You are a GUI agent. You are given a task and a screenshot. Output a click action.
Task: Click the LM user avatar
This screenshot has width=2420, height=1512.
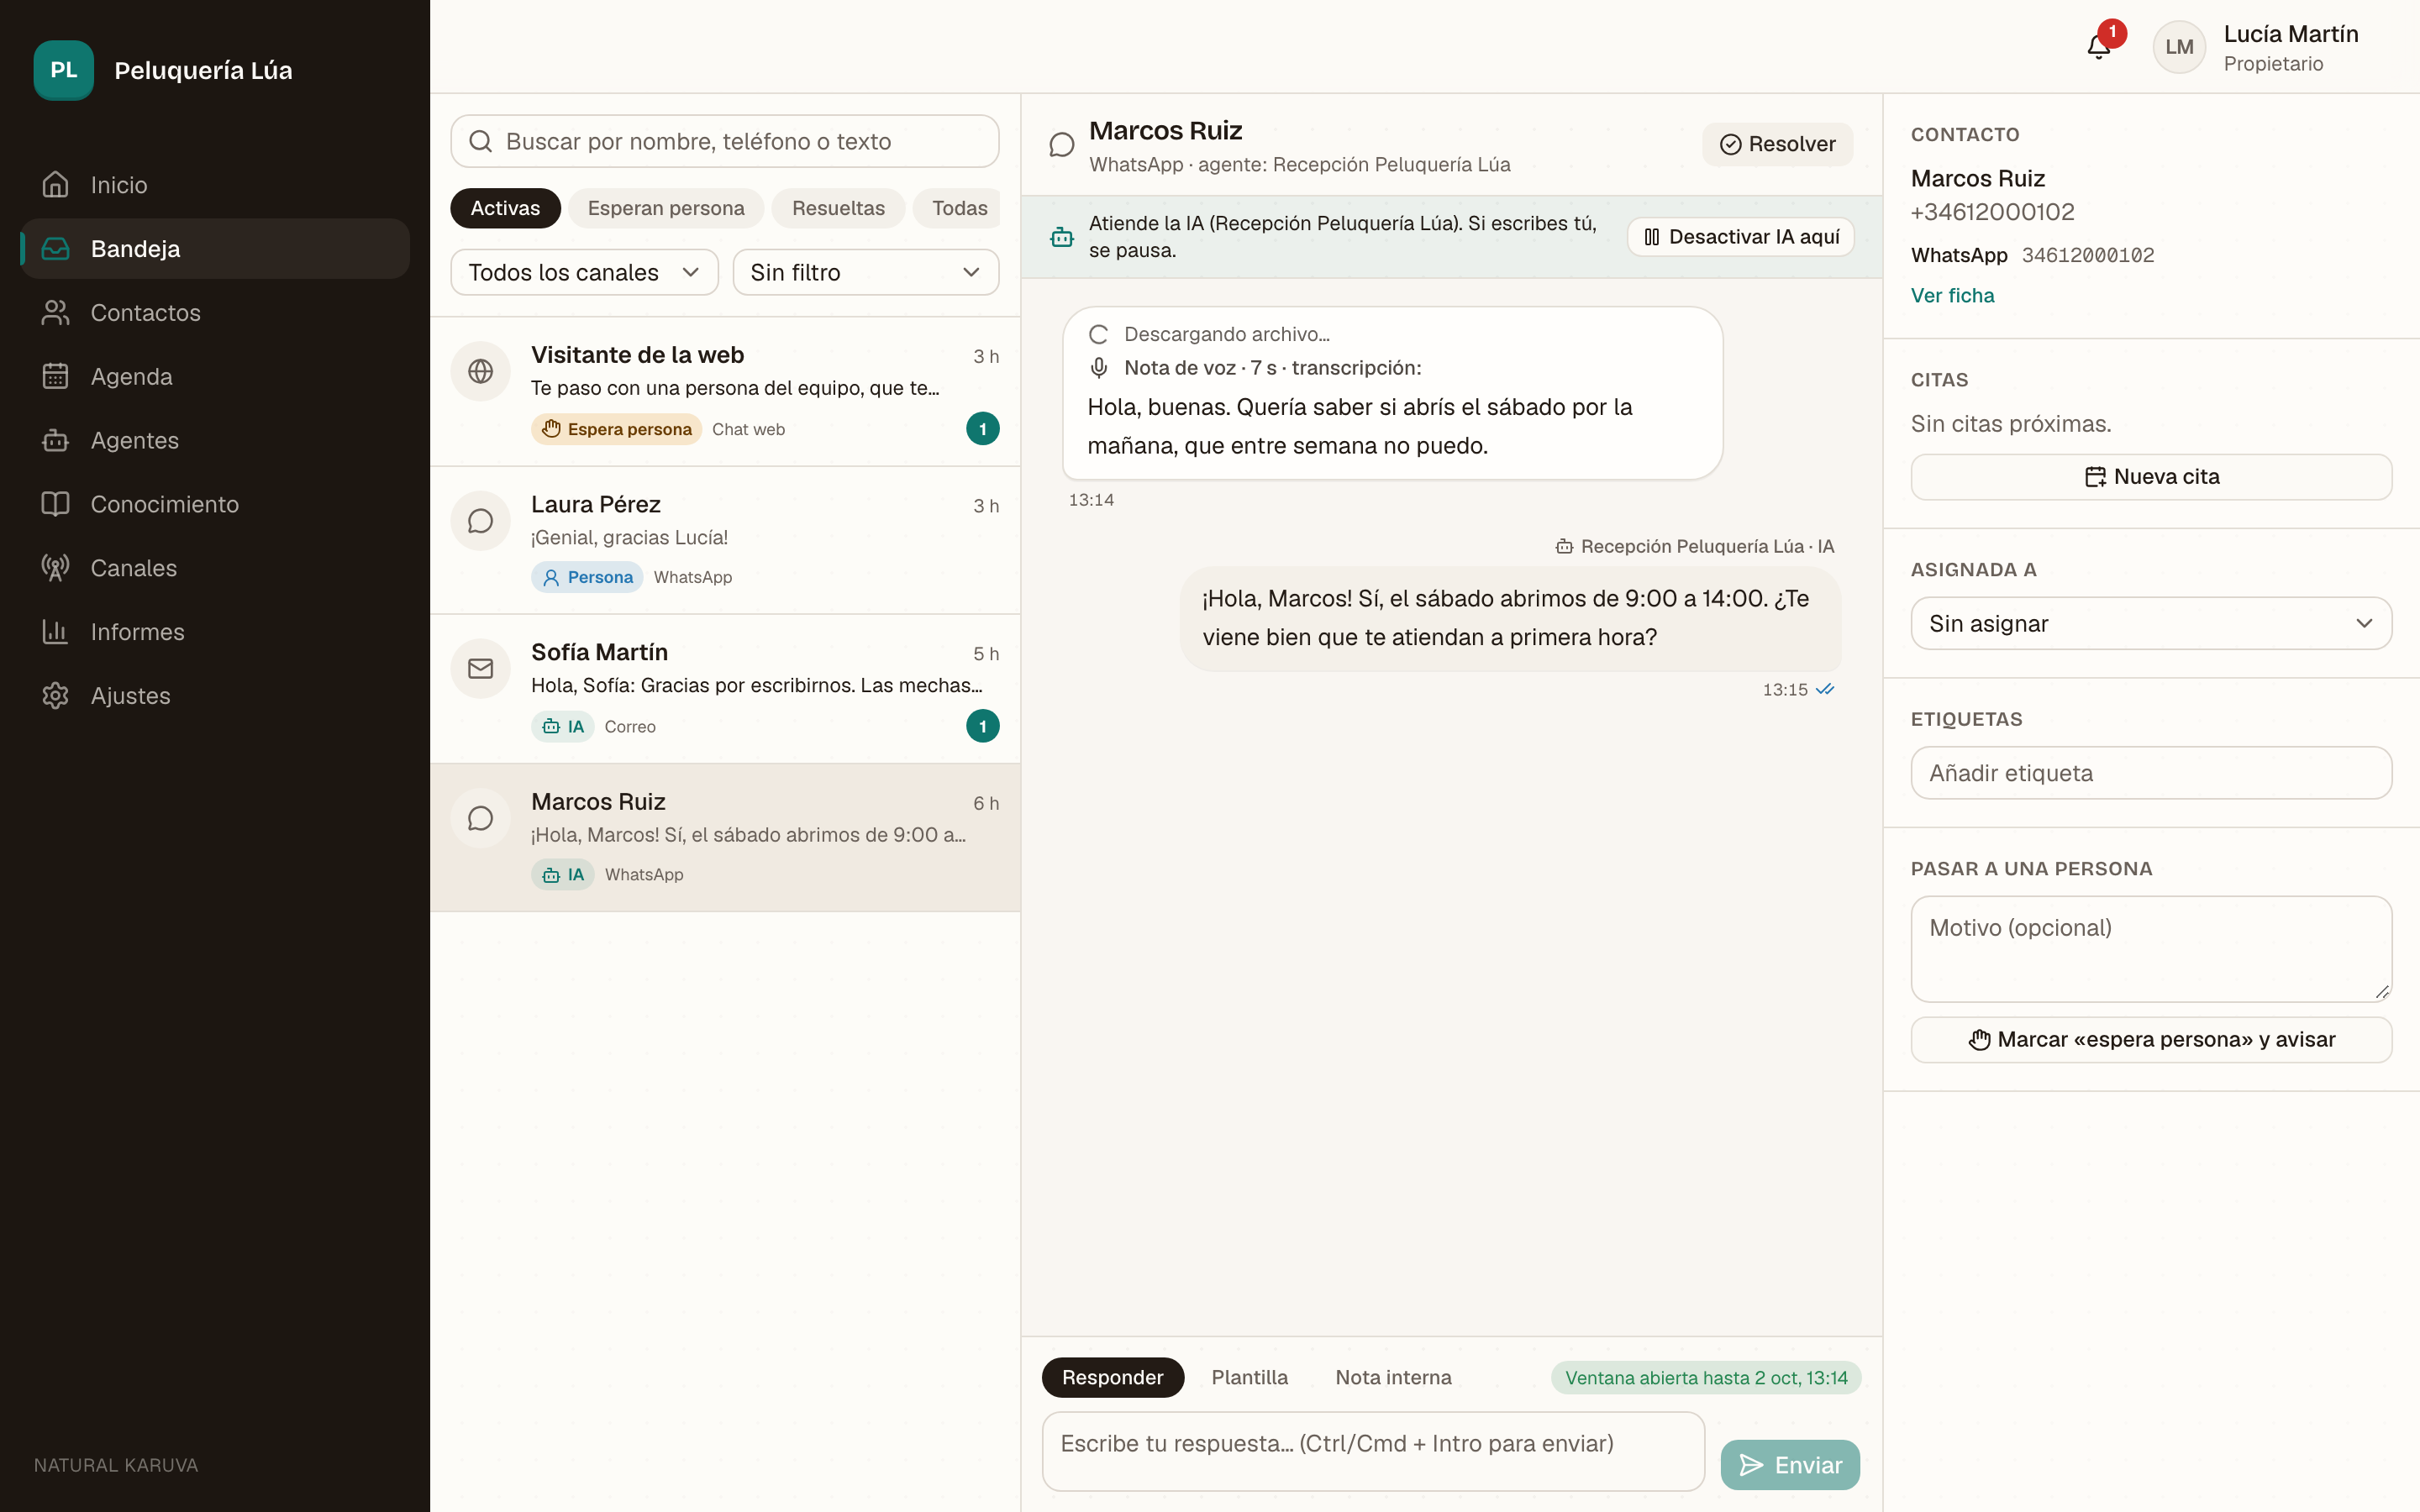[x=2179, y=47]
